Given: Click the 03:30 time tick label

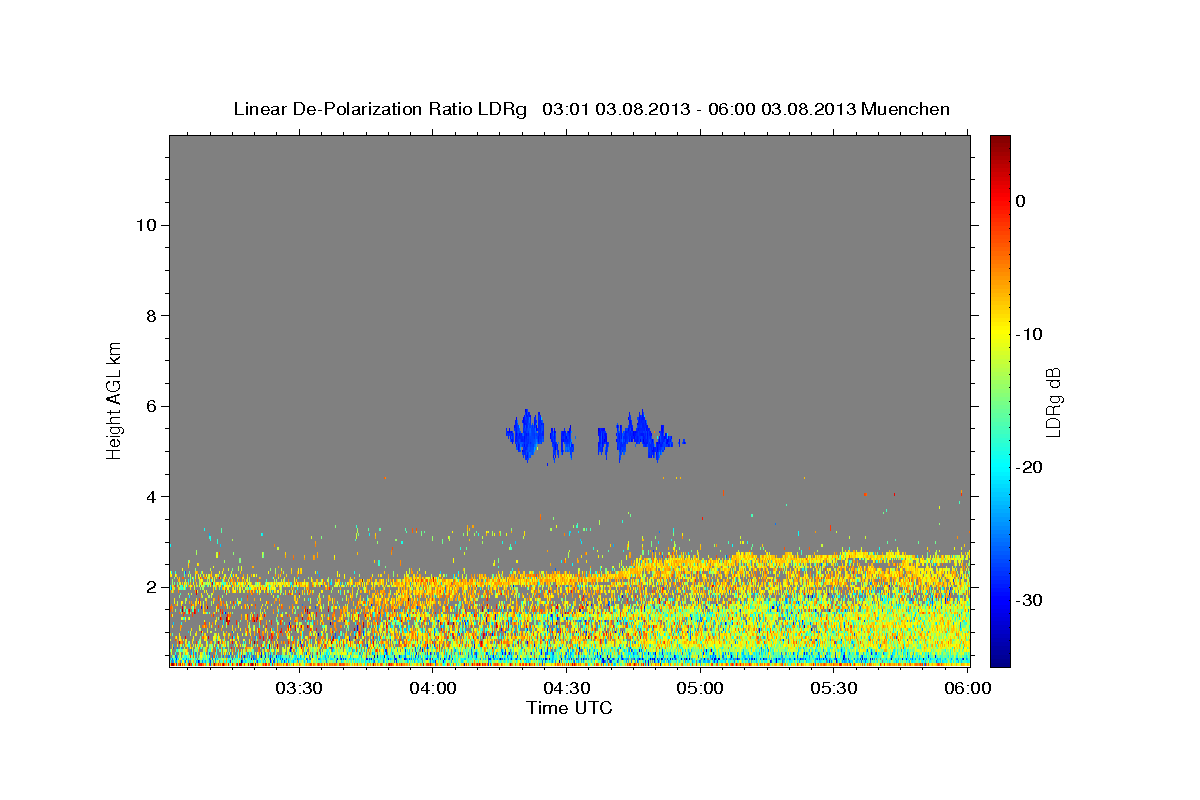Looking at the screenshot, I should 299,688.
